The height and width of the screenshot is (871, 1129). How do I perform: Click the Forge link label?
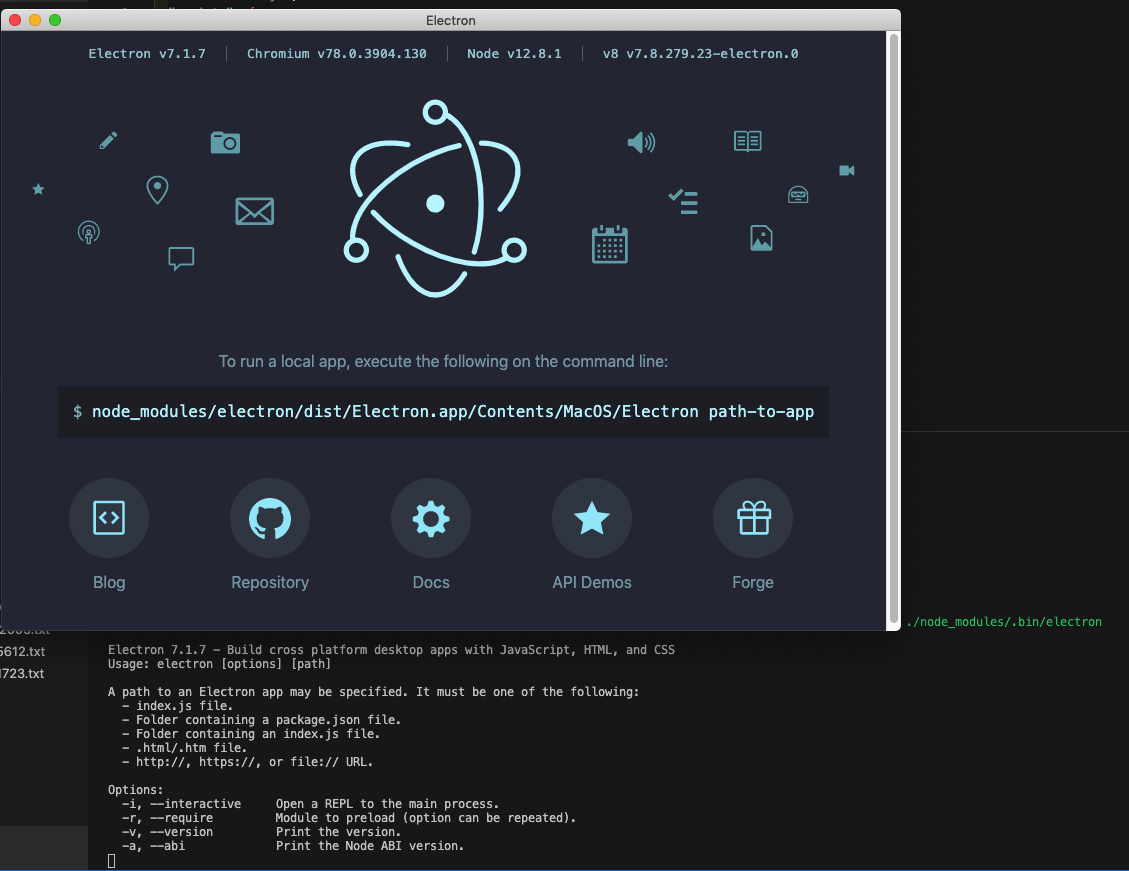coord(753,582)
